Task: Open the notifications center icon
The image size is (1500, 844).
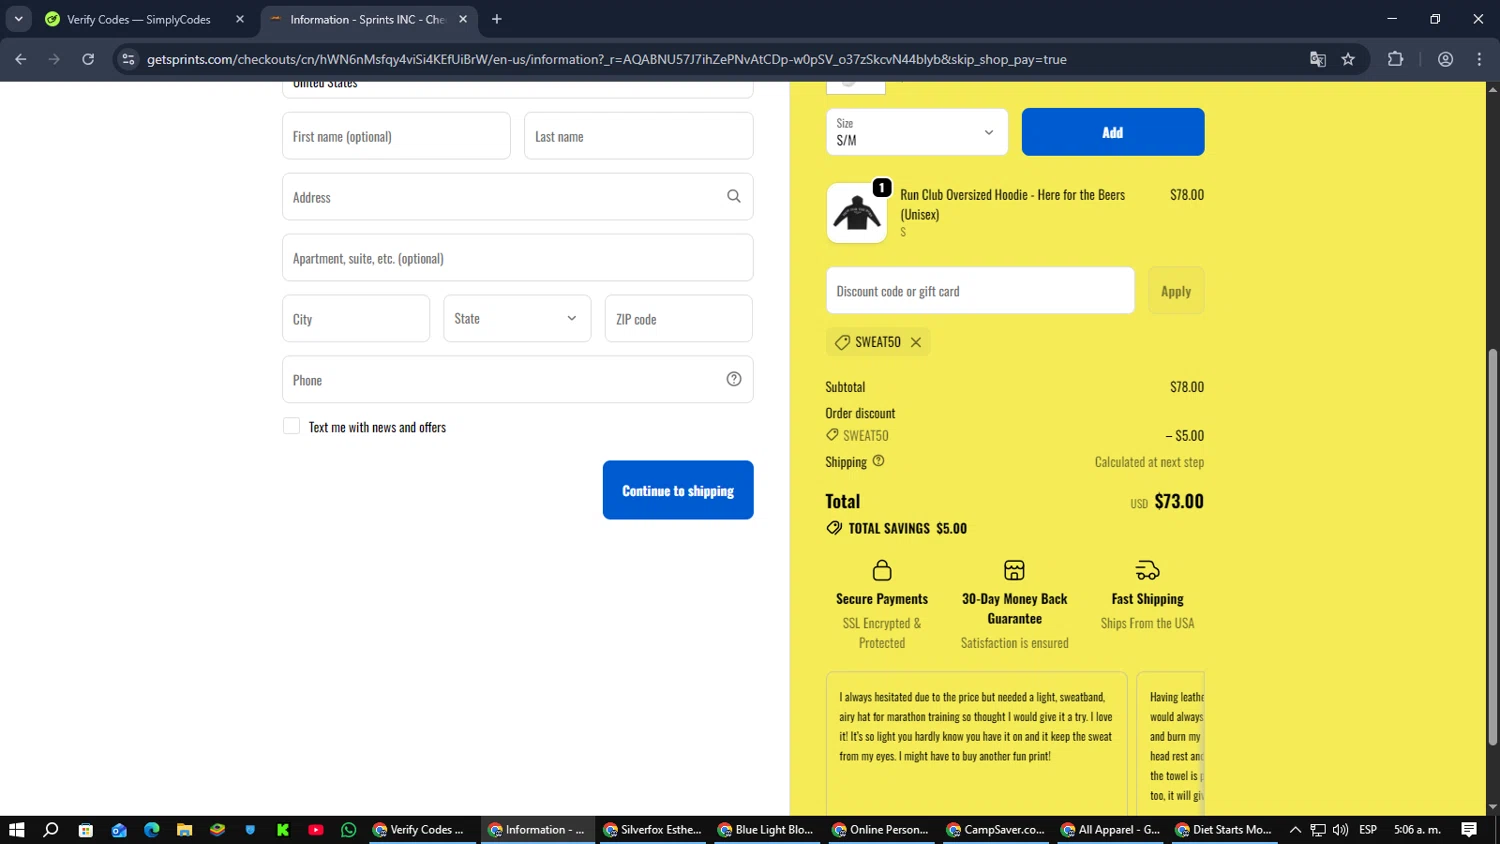Action: tap(1469, 830)
